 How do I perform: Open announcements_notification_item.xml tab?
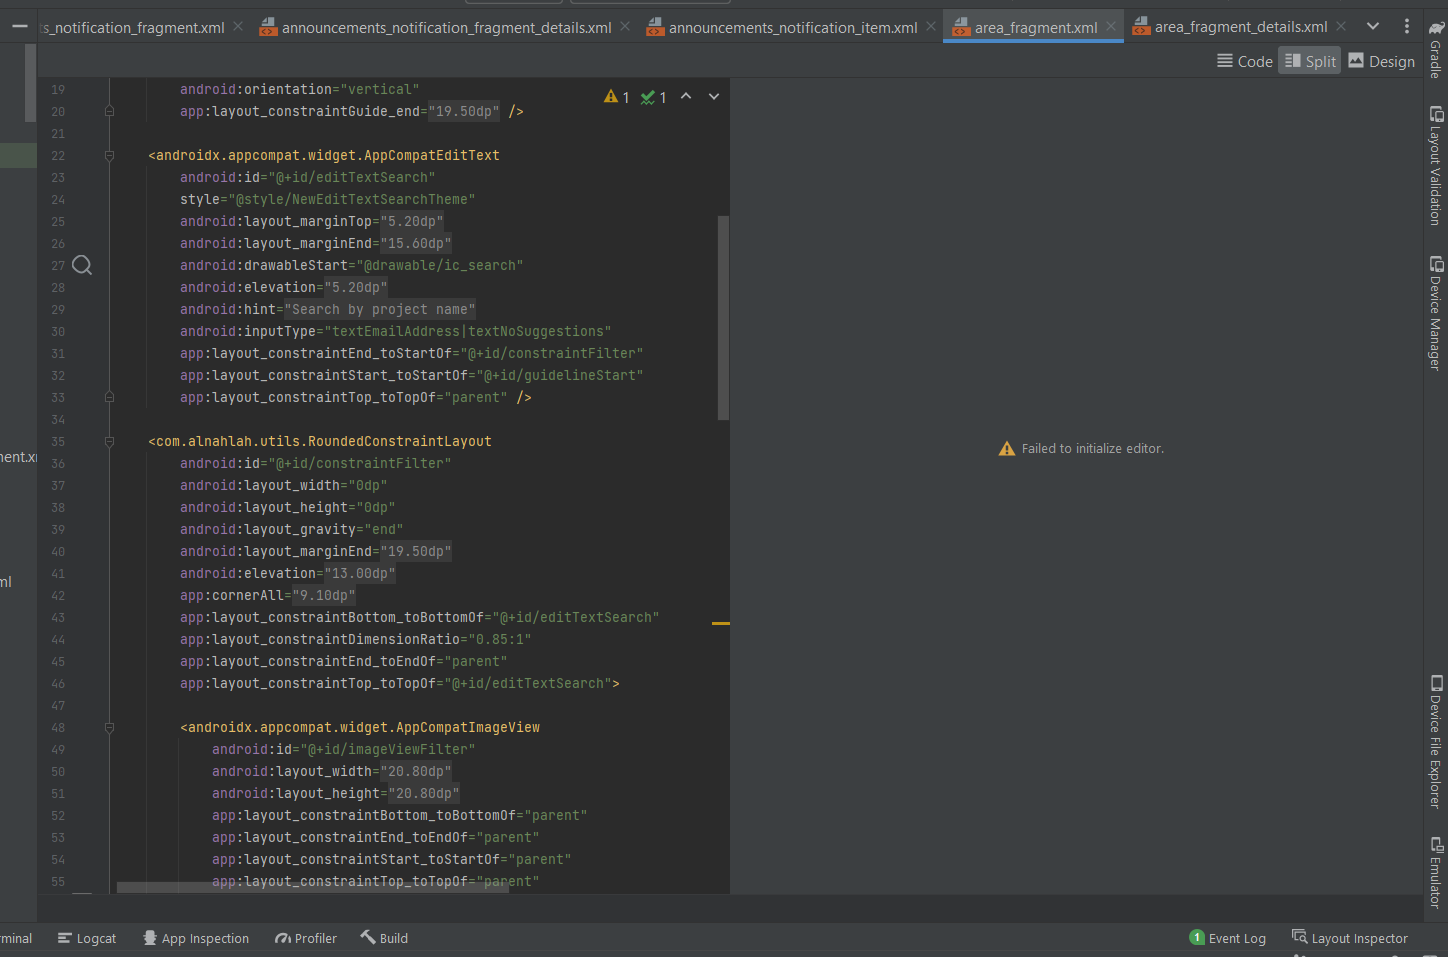tap(792, 27)
